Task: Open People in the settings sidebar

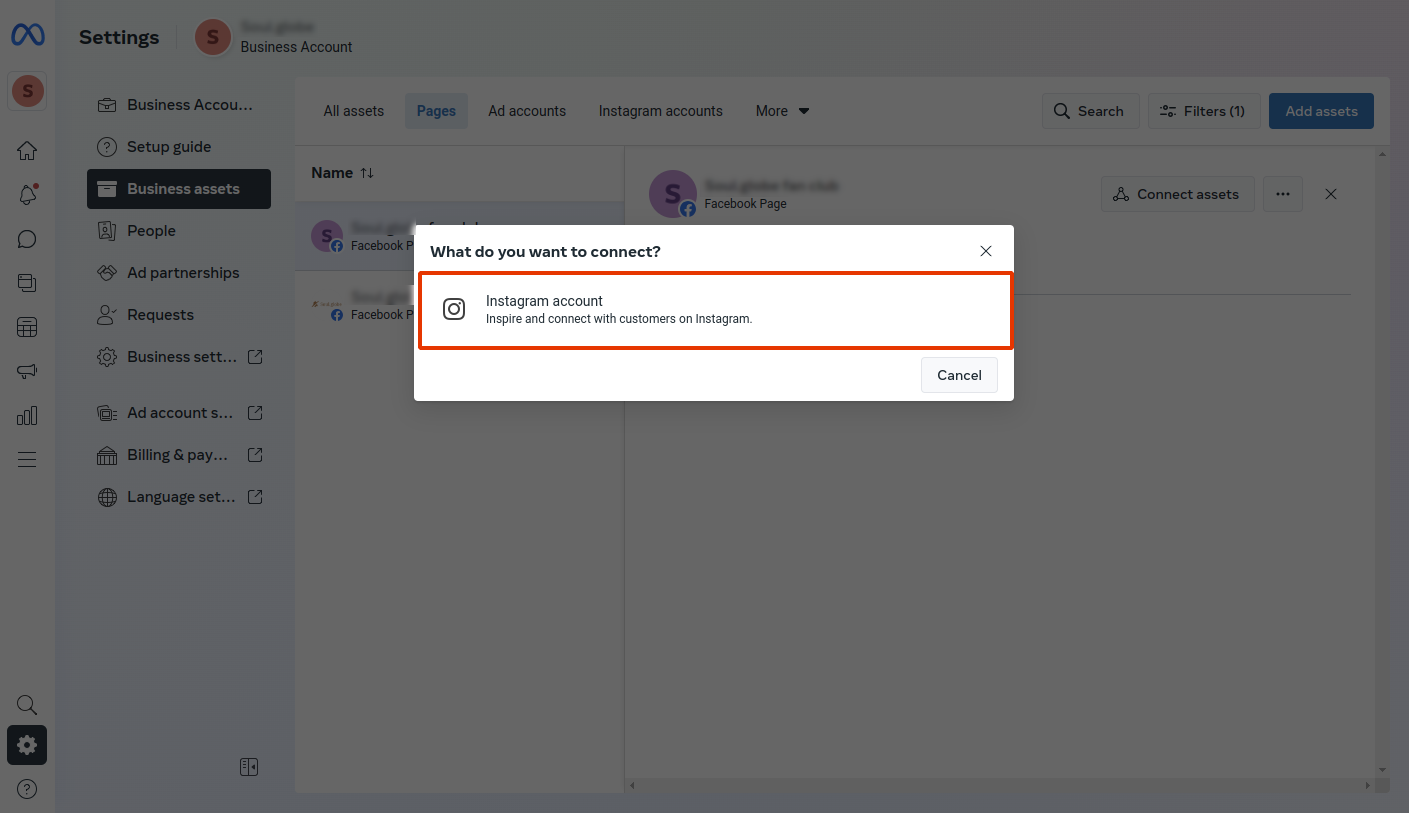Action: [x=151, y=231]
